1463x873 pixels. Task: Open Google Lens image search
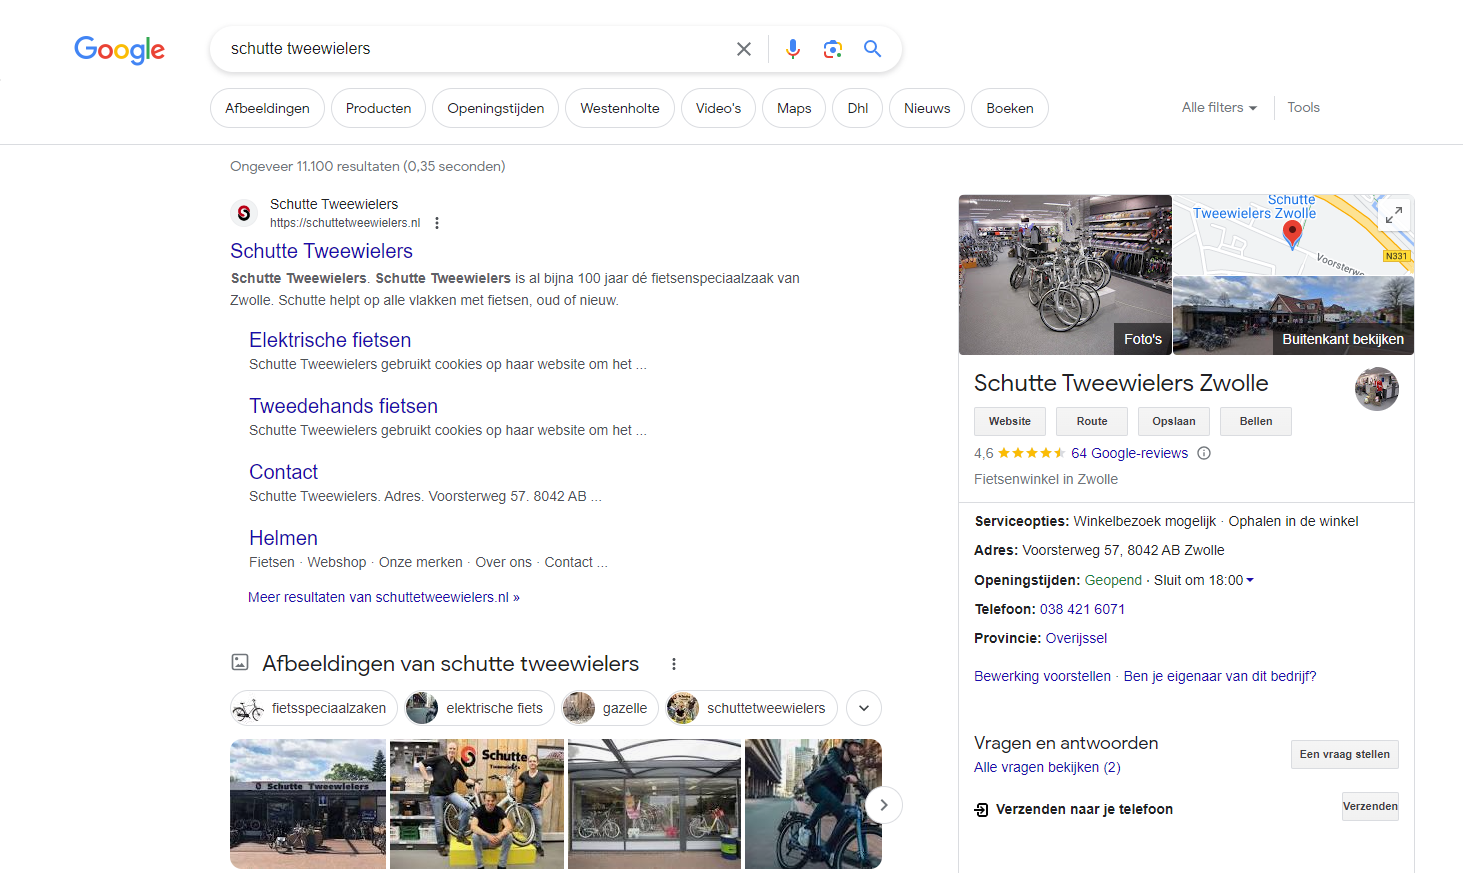pyautogui.click(x=832, y=48)
